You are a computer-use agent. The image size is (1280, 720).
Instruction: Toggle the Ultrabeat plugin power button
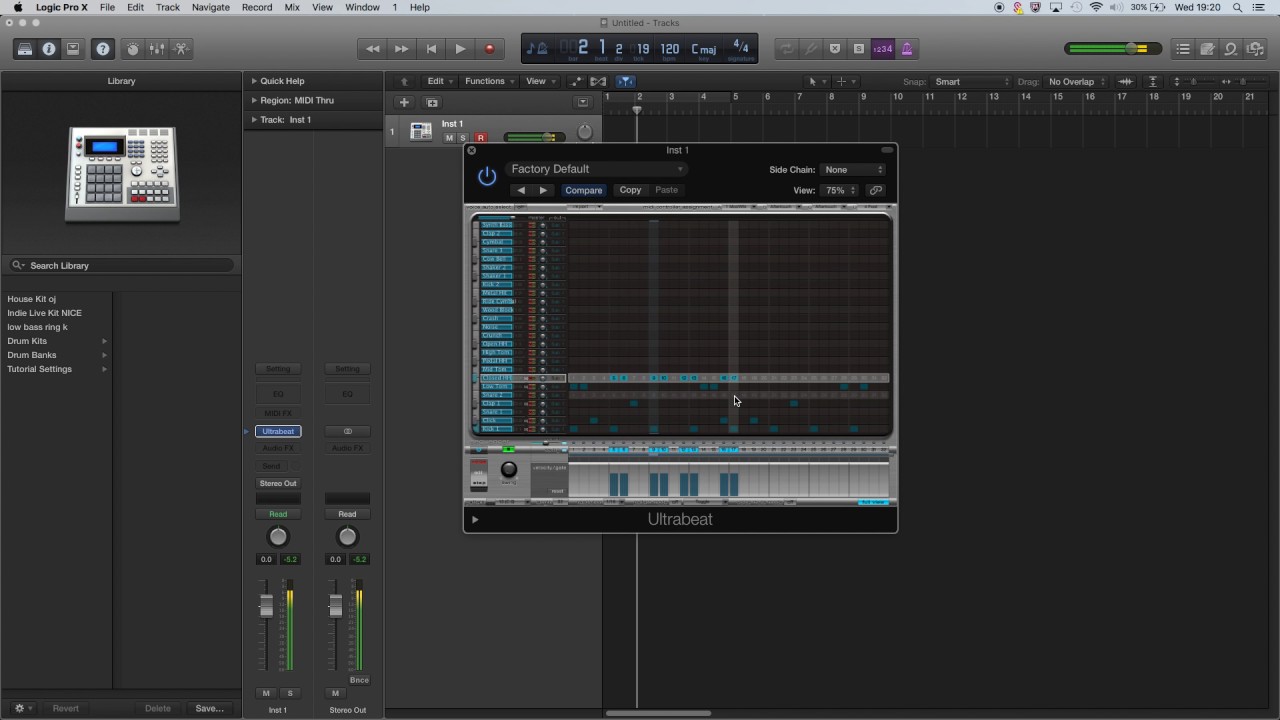[x=487, y=177]
